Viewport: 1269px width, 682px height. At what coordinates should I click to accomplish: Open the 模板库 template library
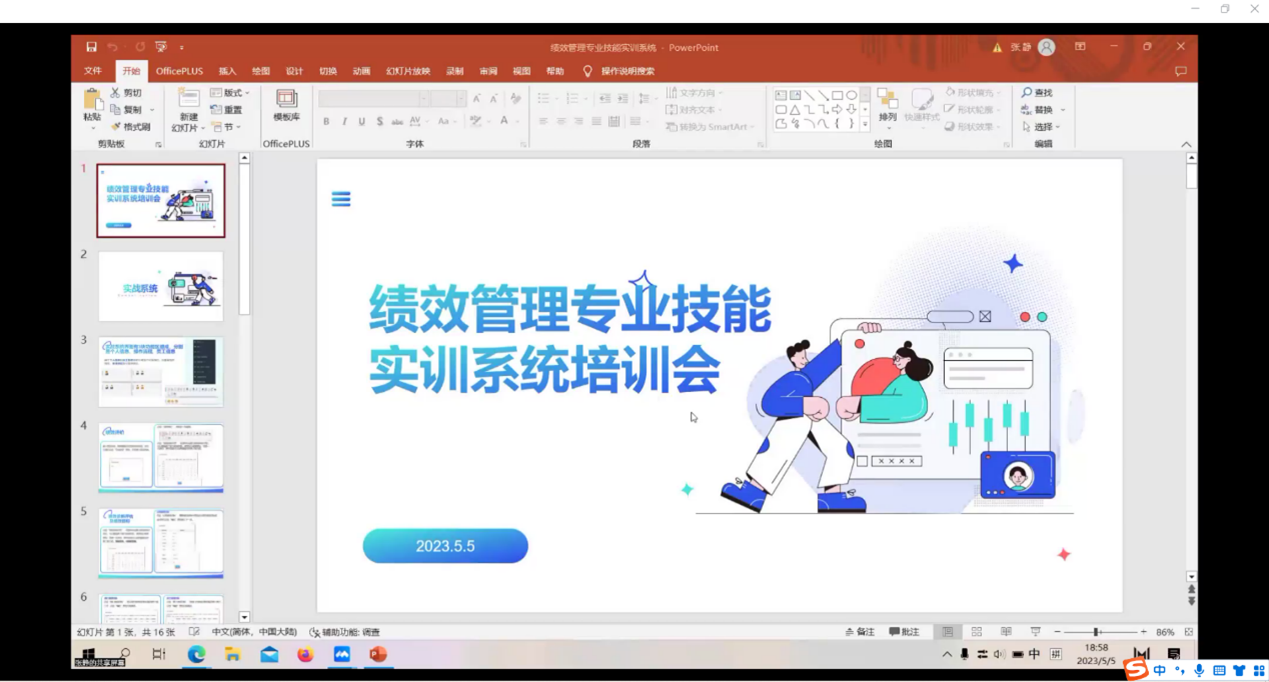pos(287,105)
